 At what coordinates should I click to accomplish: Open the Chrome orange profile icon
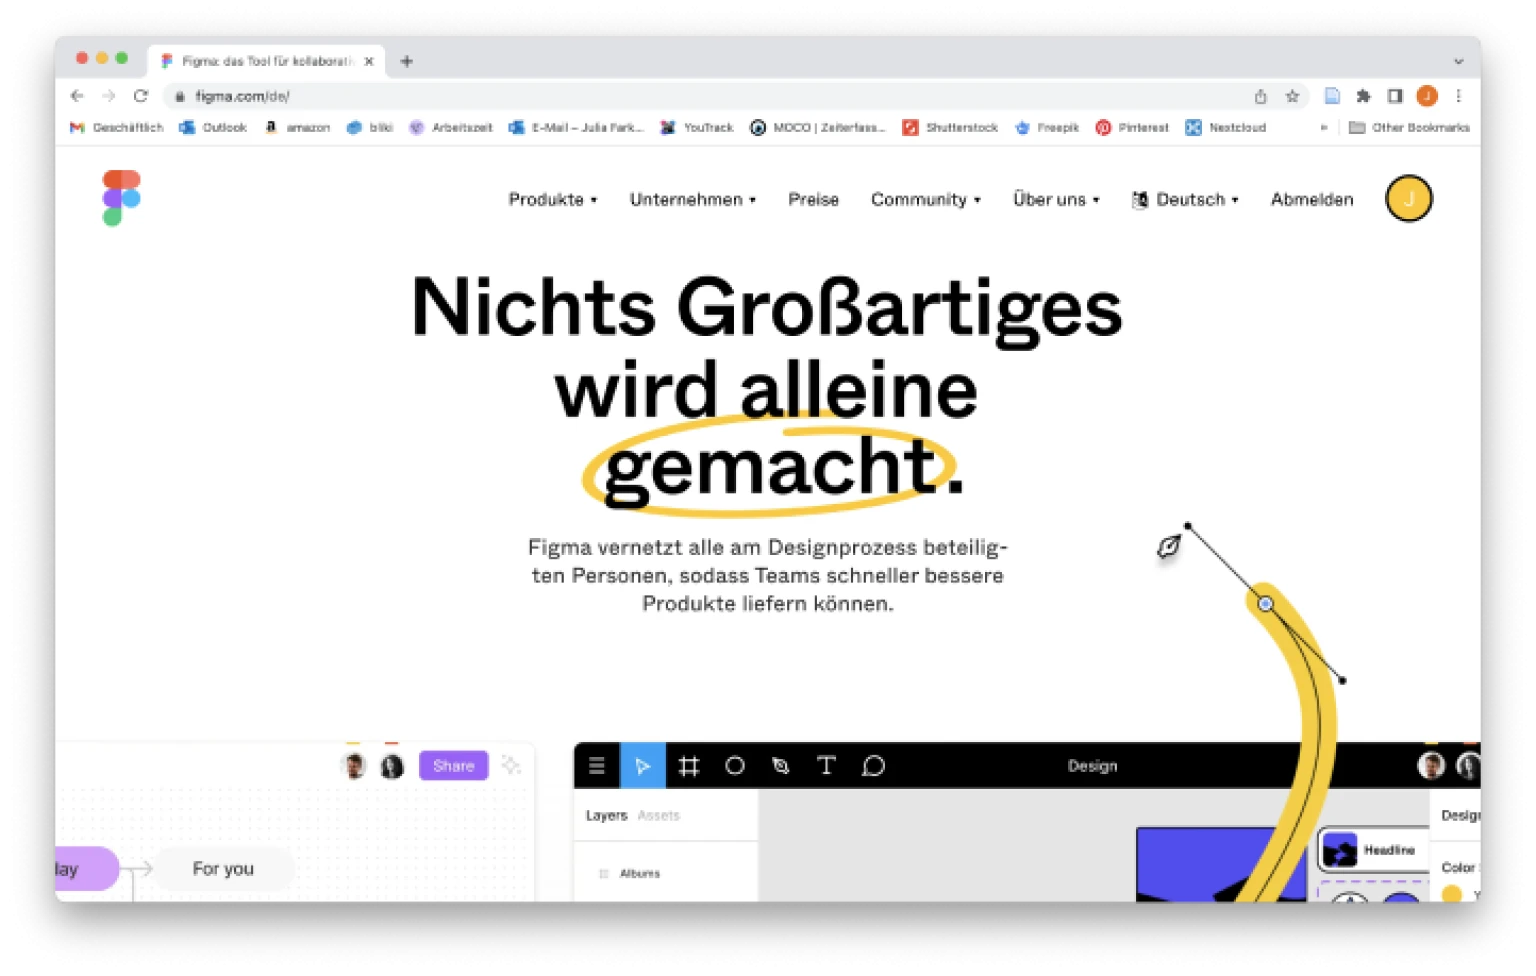(x=1427, y=96)
